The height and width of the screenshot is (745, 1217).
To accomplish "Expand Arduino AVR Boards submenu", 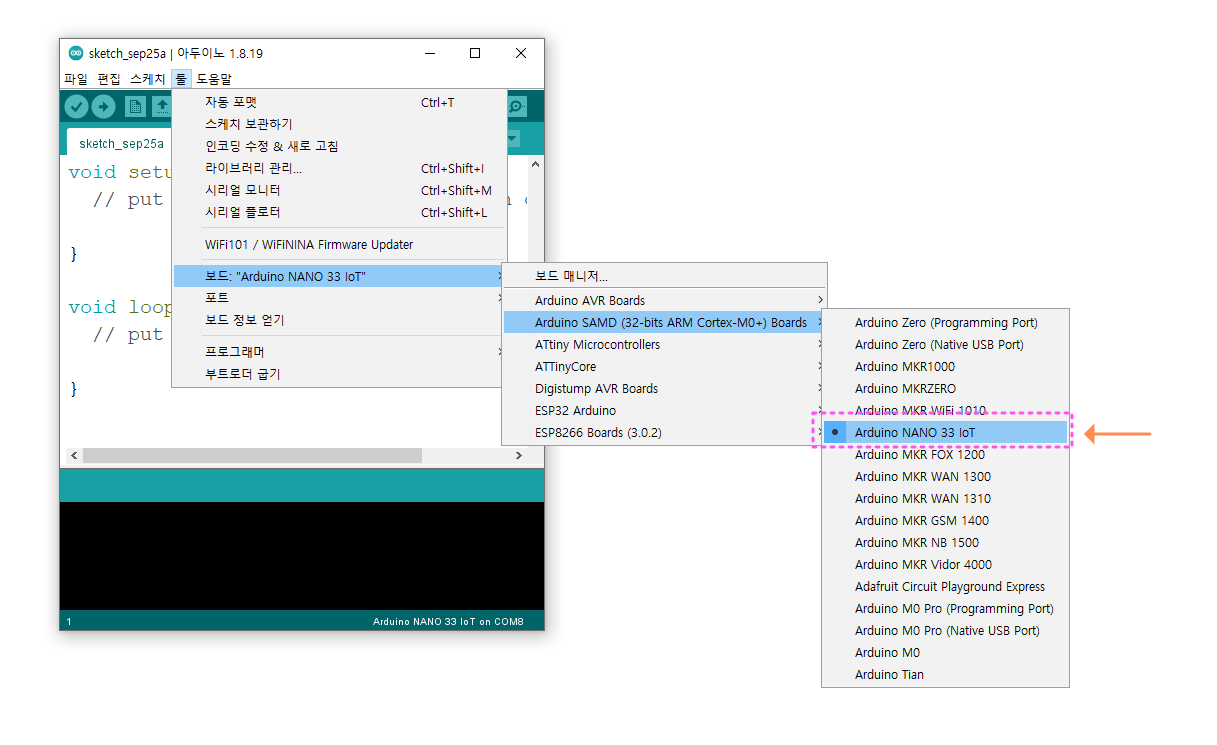I will pos(664,300).
